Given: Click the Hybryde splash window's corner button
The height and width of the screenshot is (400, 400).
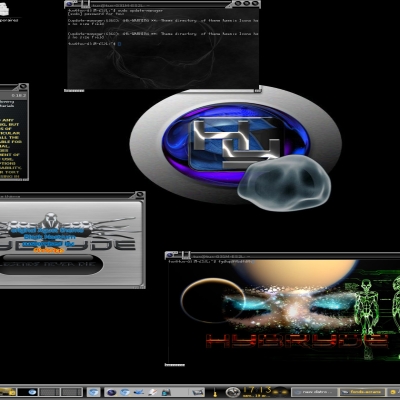Looking at the screenshot, I should (x=139, y=194).
